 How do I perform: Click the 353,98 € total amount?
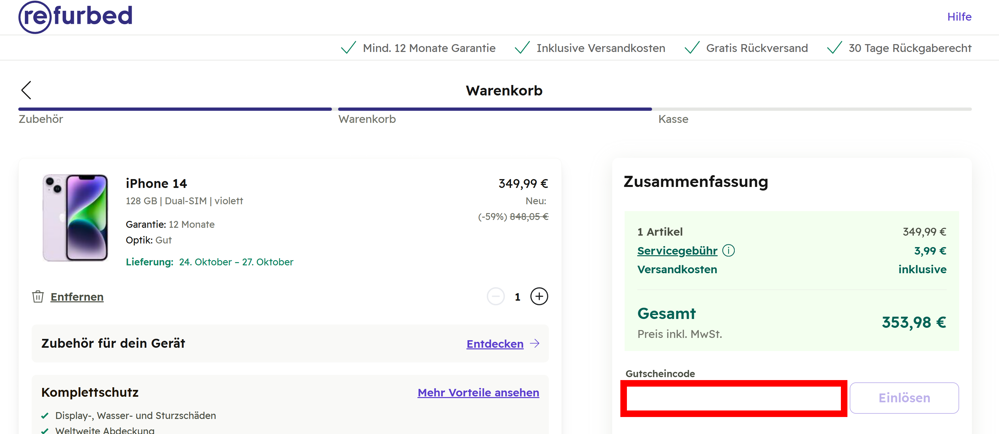(x=914, y=322)
